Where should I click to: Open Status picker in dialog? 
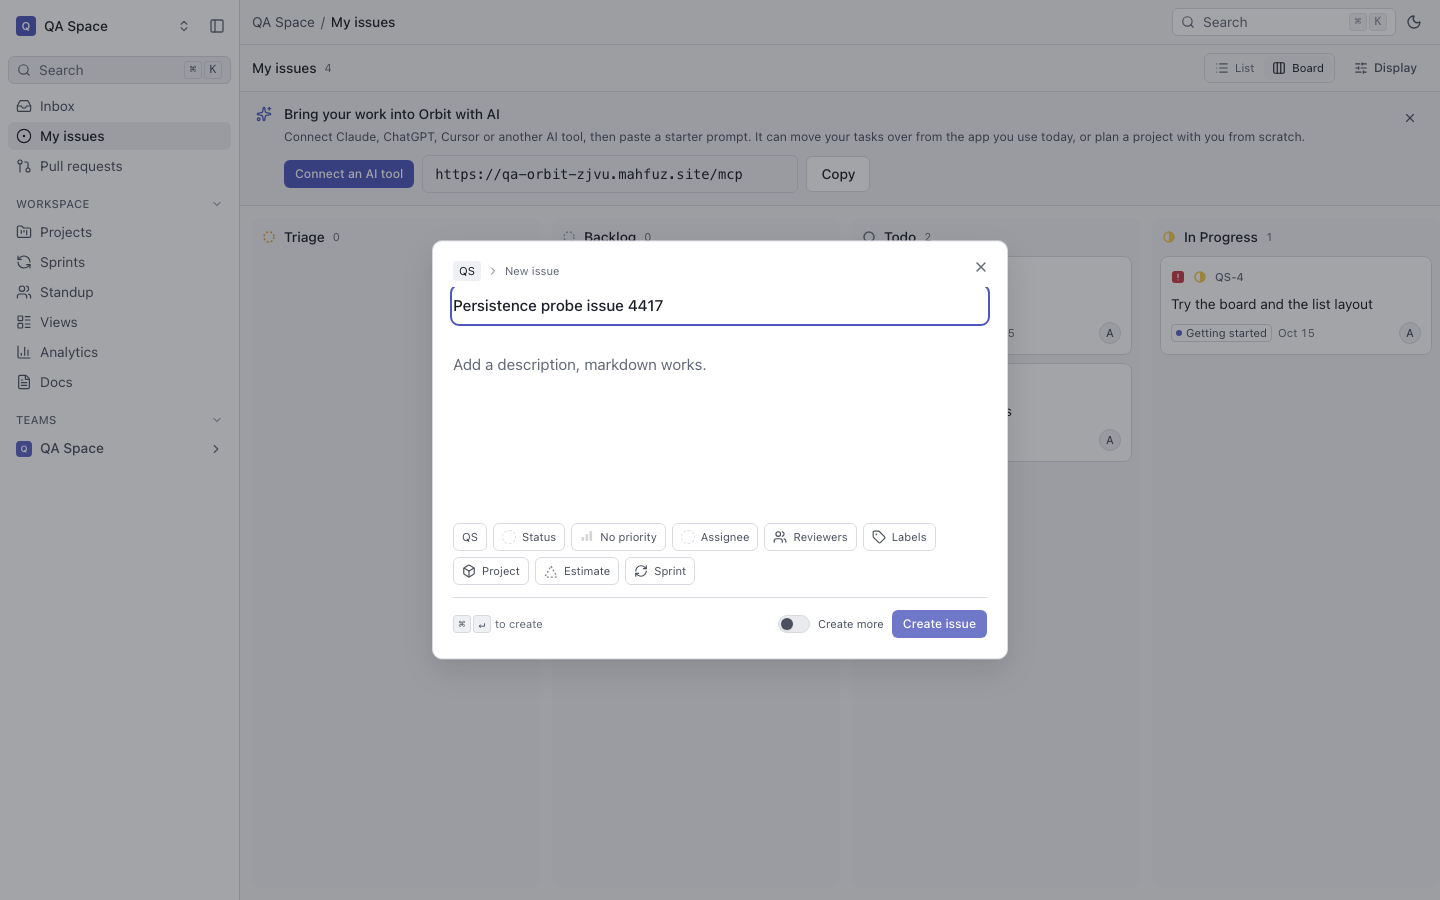[x=529, y=537]
